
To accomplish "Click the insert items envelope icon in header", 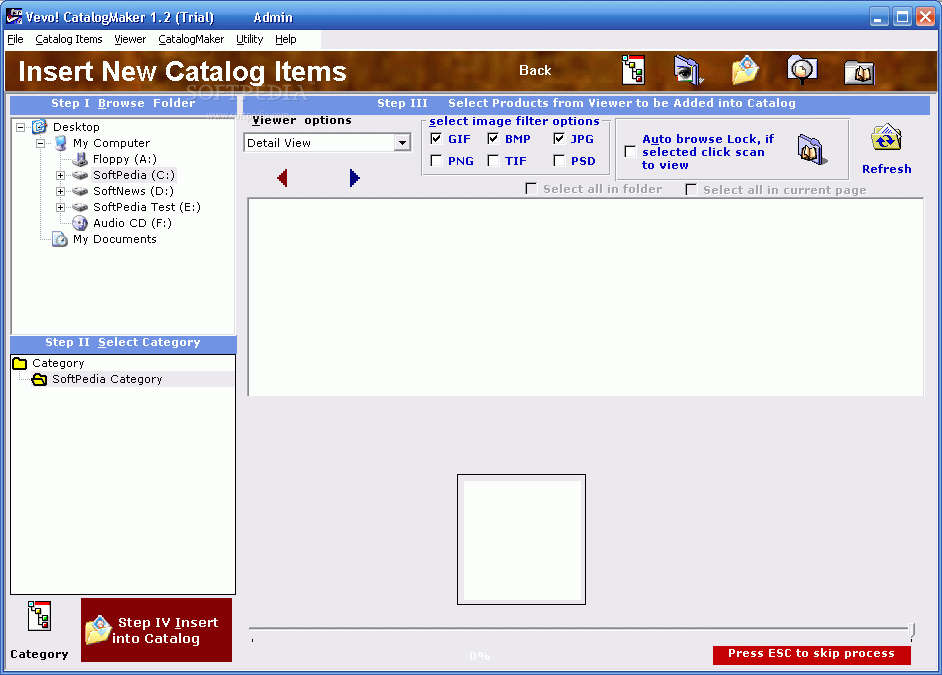I will 745,70.
